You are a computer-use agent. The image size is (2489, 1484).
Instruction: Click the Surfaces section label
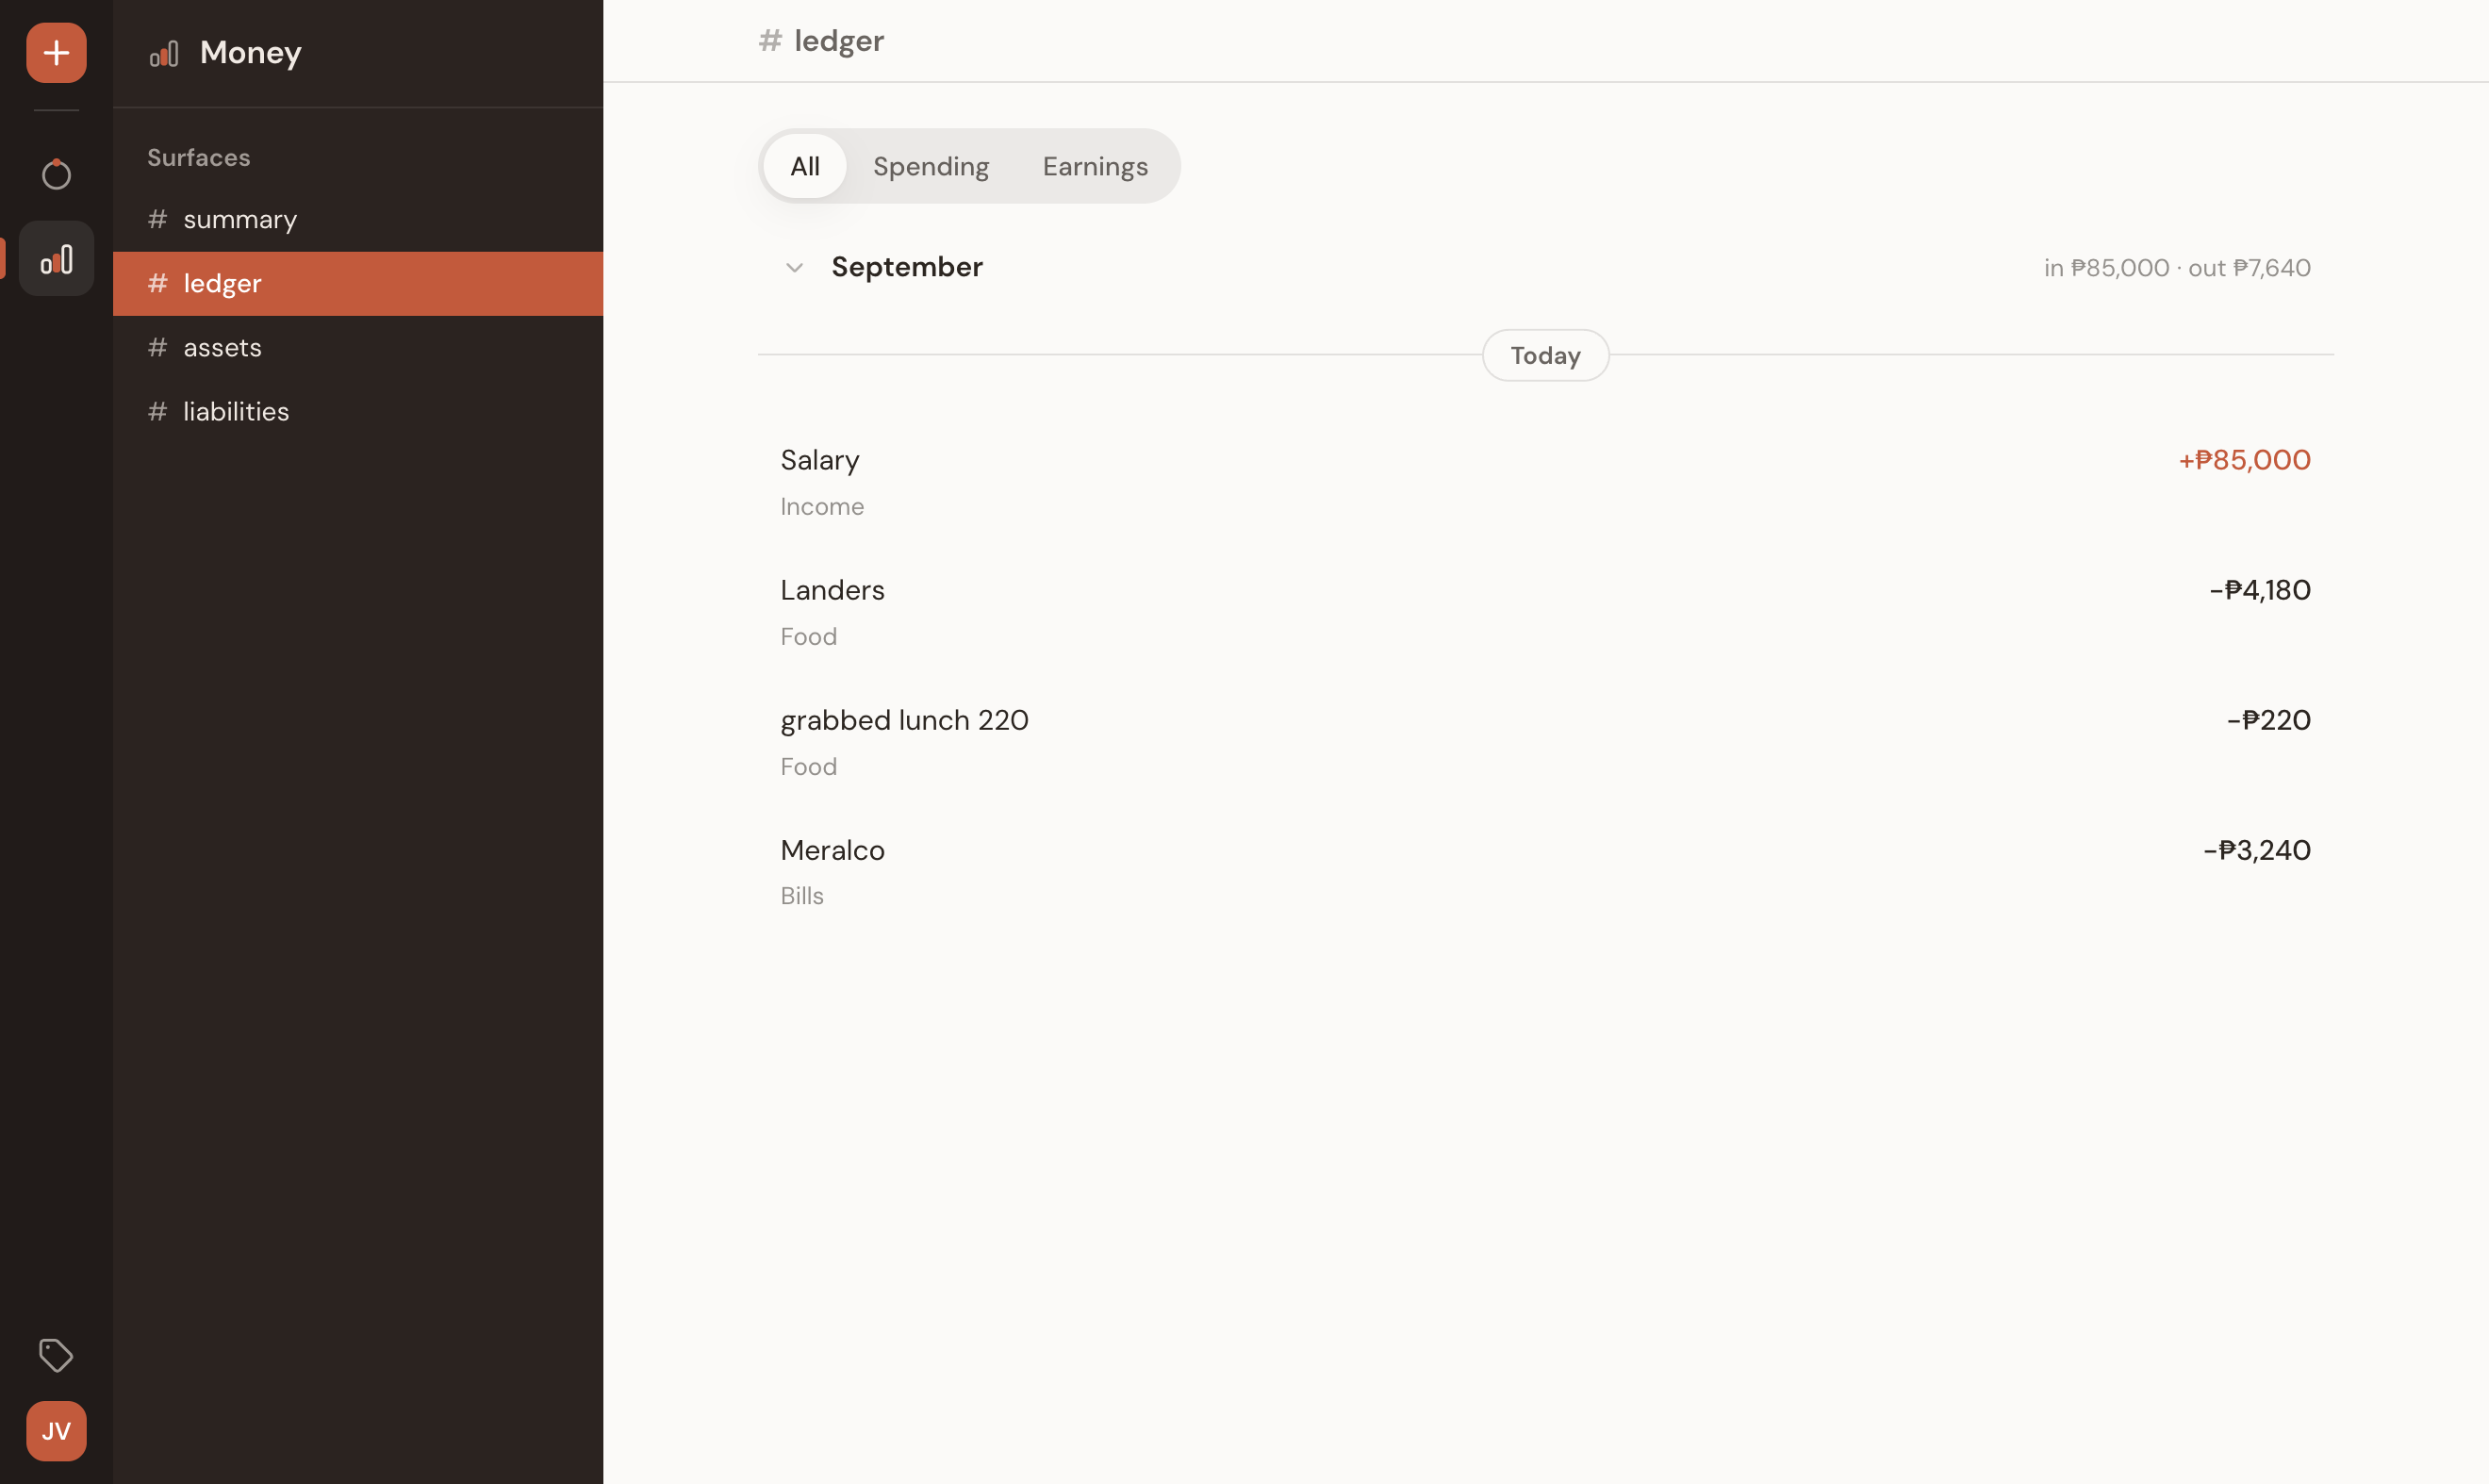tap(199, 157)
